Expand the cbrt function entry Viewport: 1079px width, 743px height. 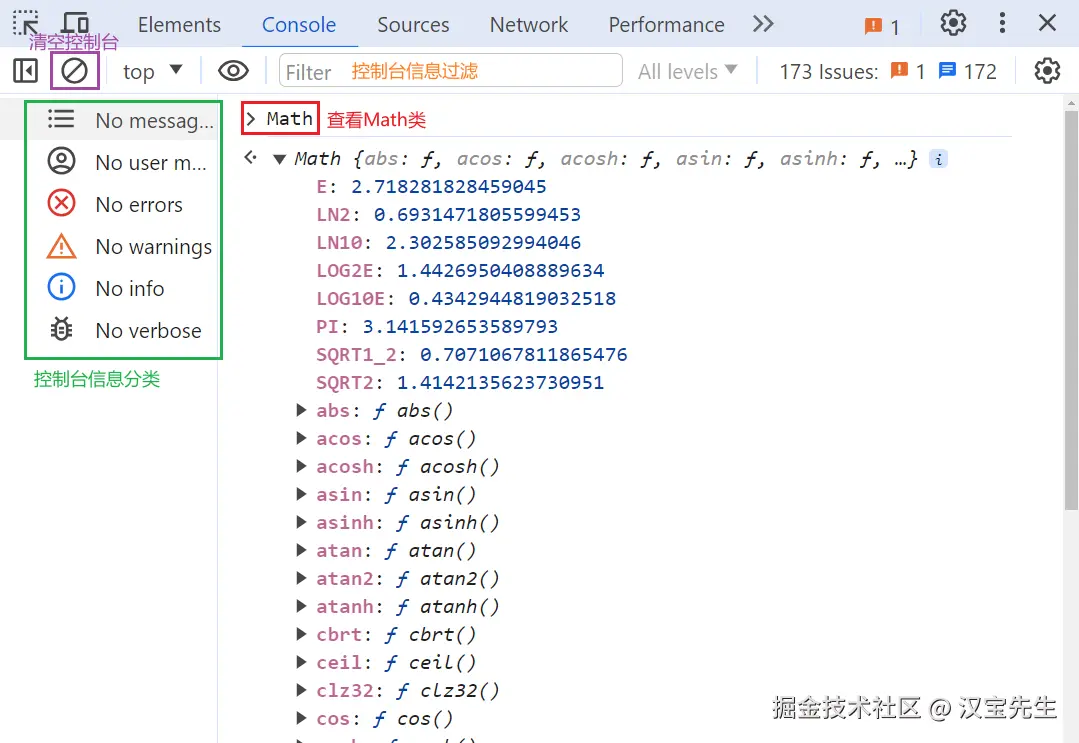tap(301, 634)
